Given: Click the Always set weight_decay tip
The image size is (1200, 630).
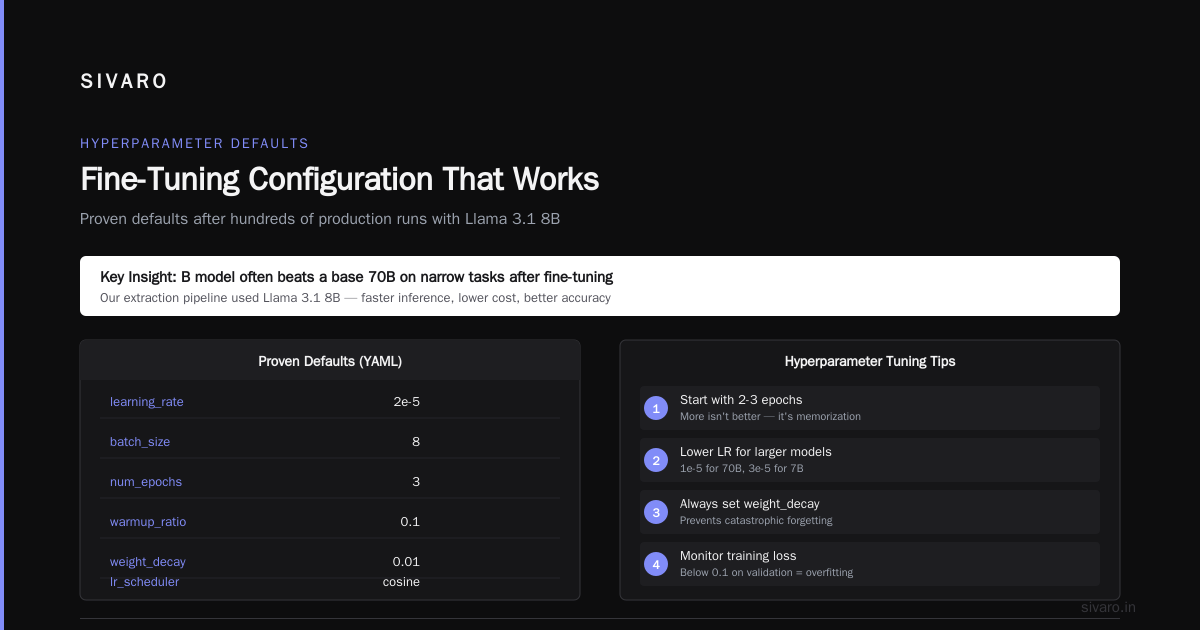Looking at the screenshot, I should coord(750,504).
